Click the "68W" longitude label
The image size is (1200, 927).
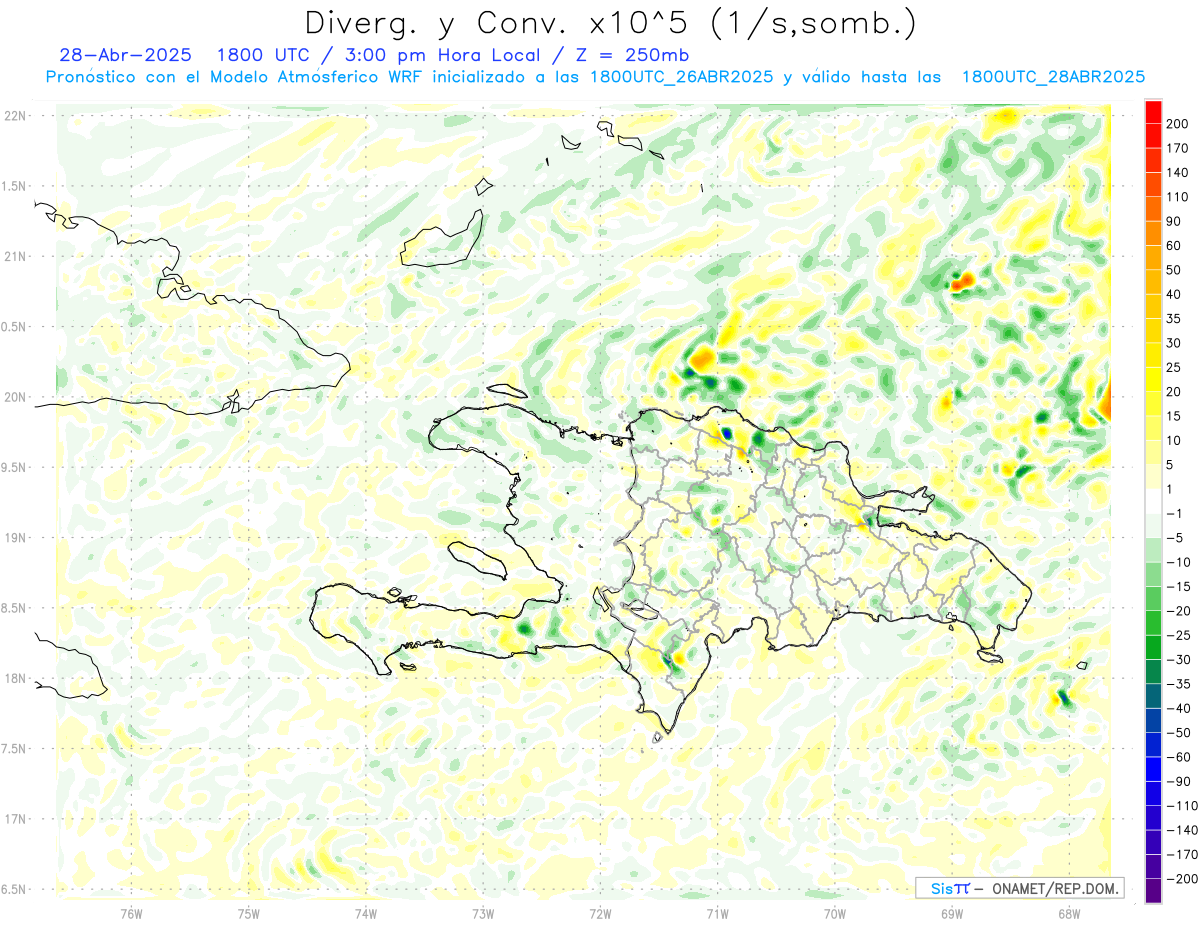1068,912
